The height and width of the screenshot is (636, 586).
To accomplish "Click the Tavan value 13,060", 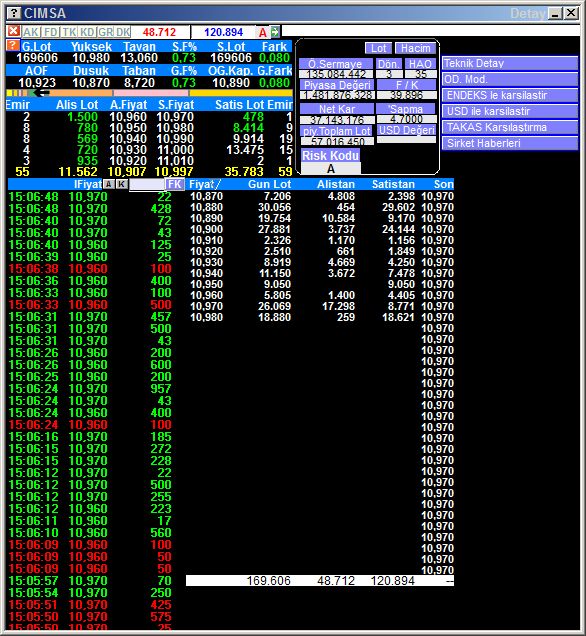I will coord(139,58).
